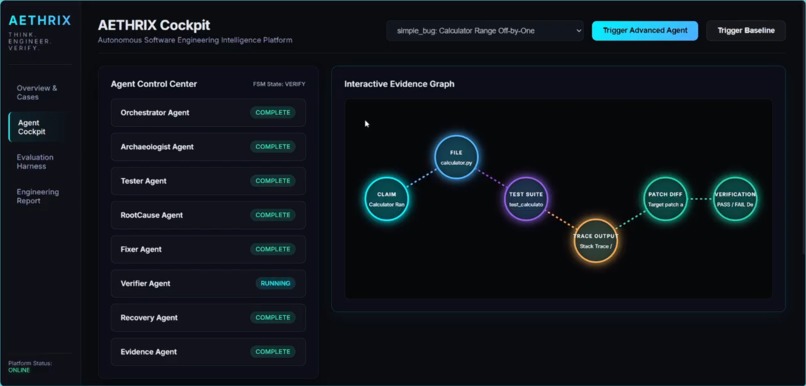Image resolution: width=806 pixels, height=386 pixels.
Task: Open the Orchestrator Agent row
Action: pyautogui.click(x=208, y=113)
